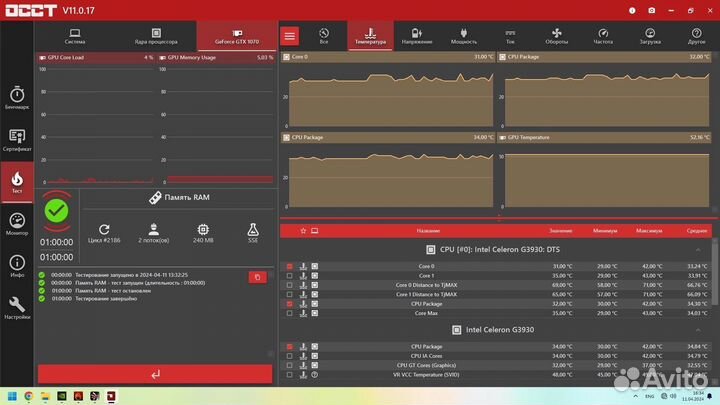The image size is (720, 405).
Task: Click the SSE flask icon
Action: (253, 229)
